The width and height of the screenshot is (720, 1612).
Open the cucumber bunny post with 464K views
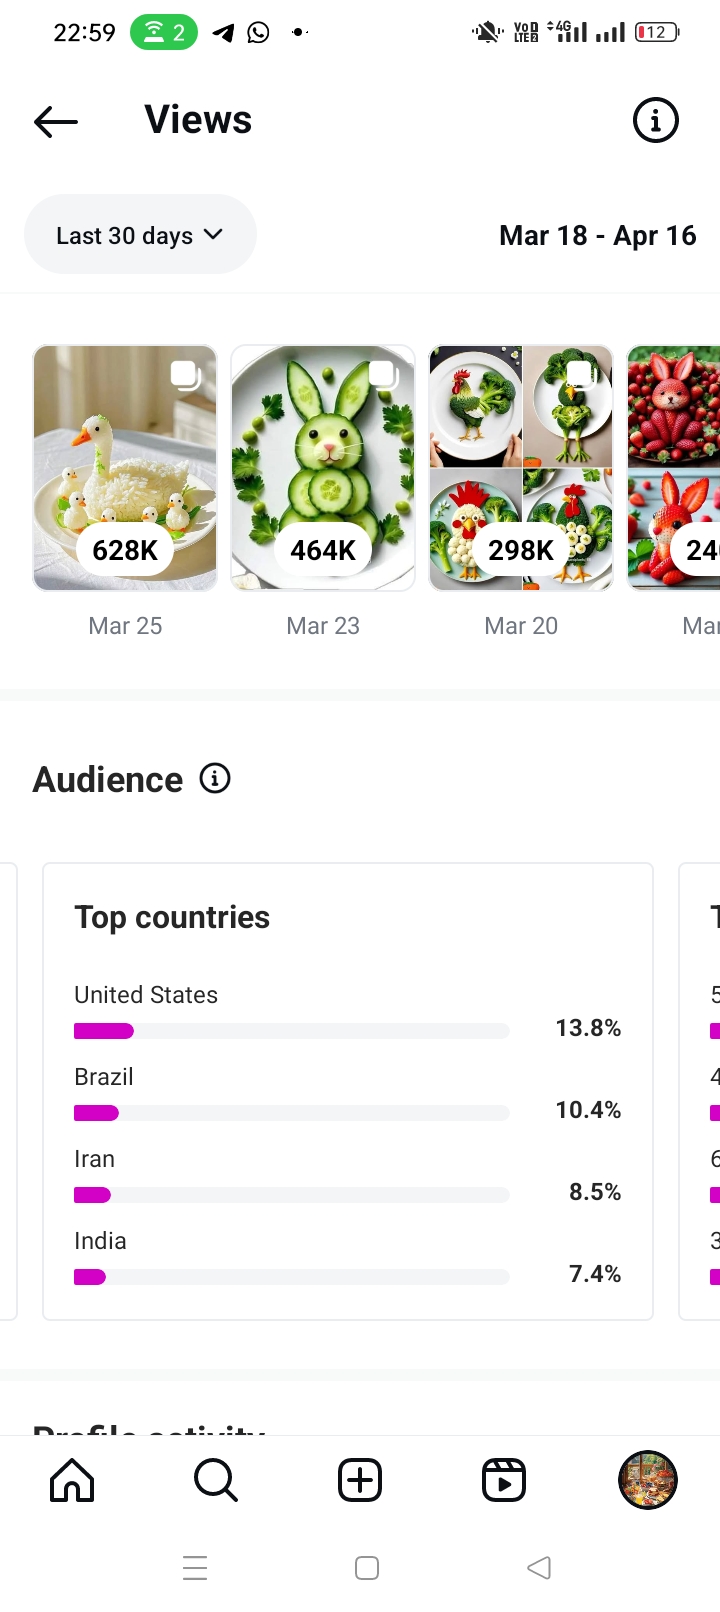click(323, 467)
